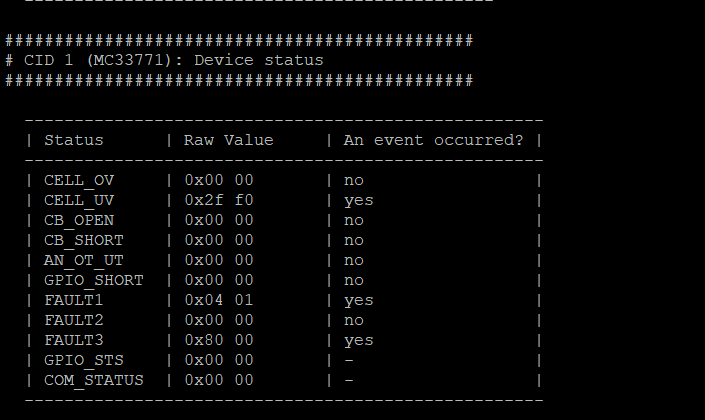The height and width of the screenshot is (420, 705).
Task: Select raw value 0x04 01 of FAULT1
Action: 219,300
